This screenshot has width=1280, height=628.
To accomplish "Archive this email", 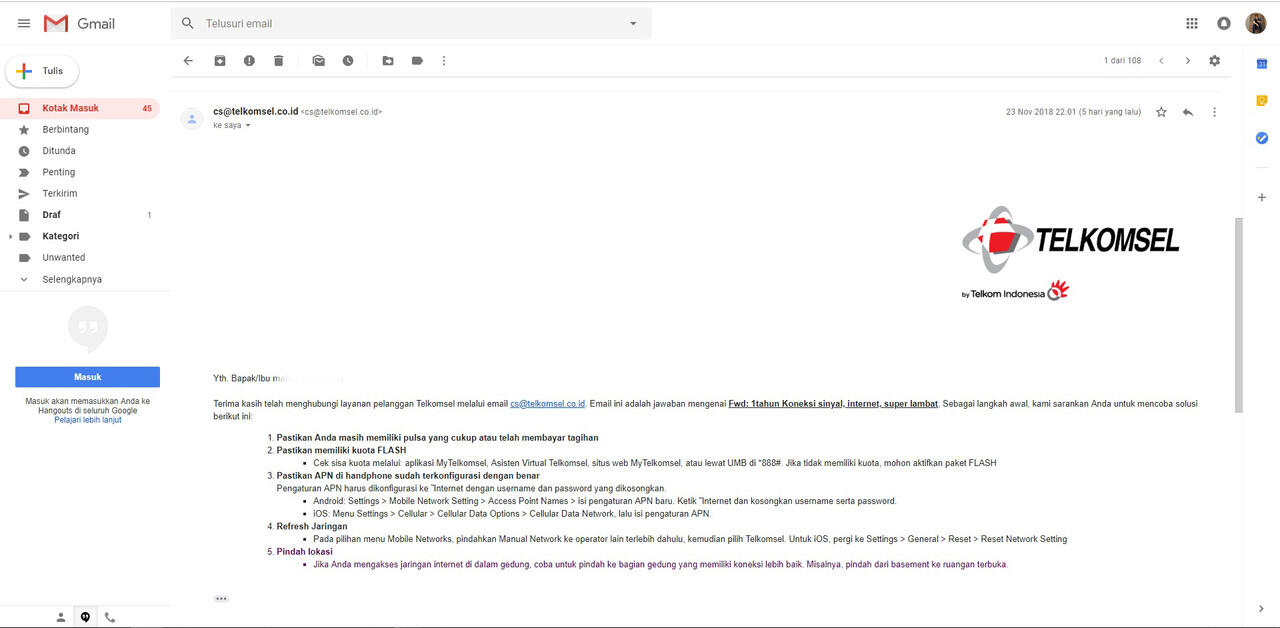I will click(220, 61).
